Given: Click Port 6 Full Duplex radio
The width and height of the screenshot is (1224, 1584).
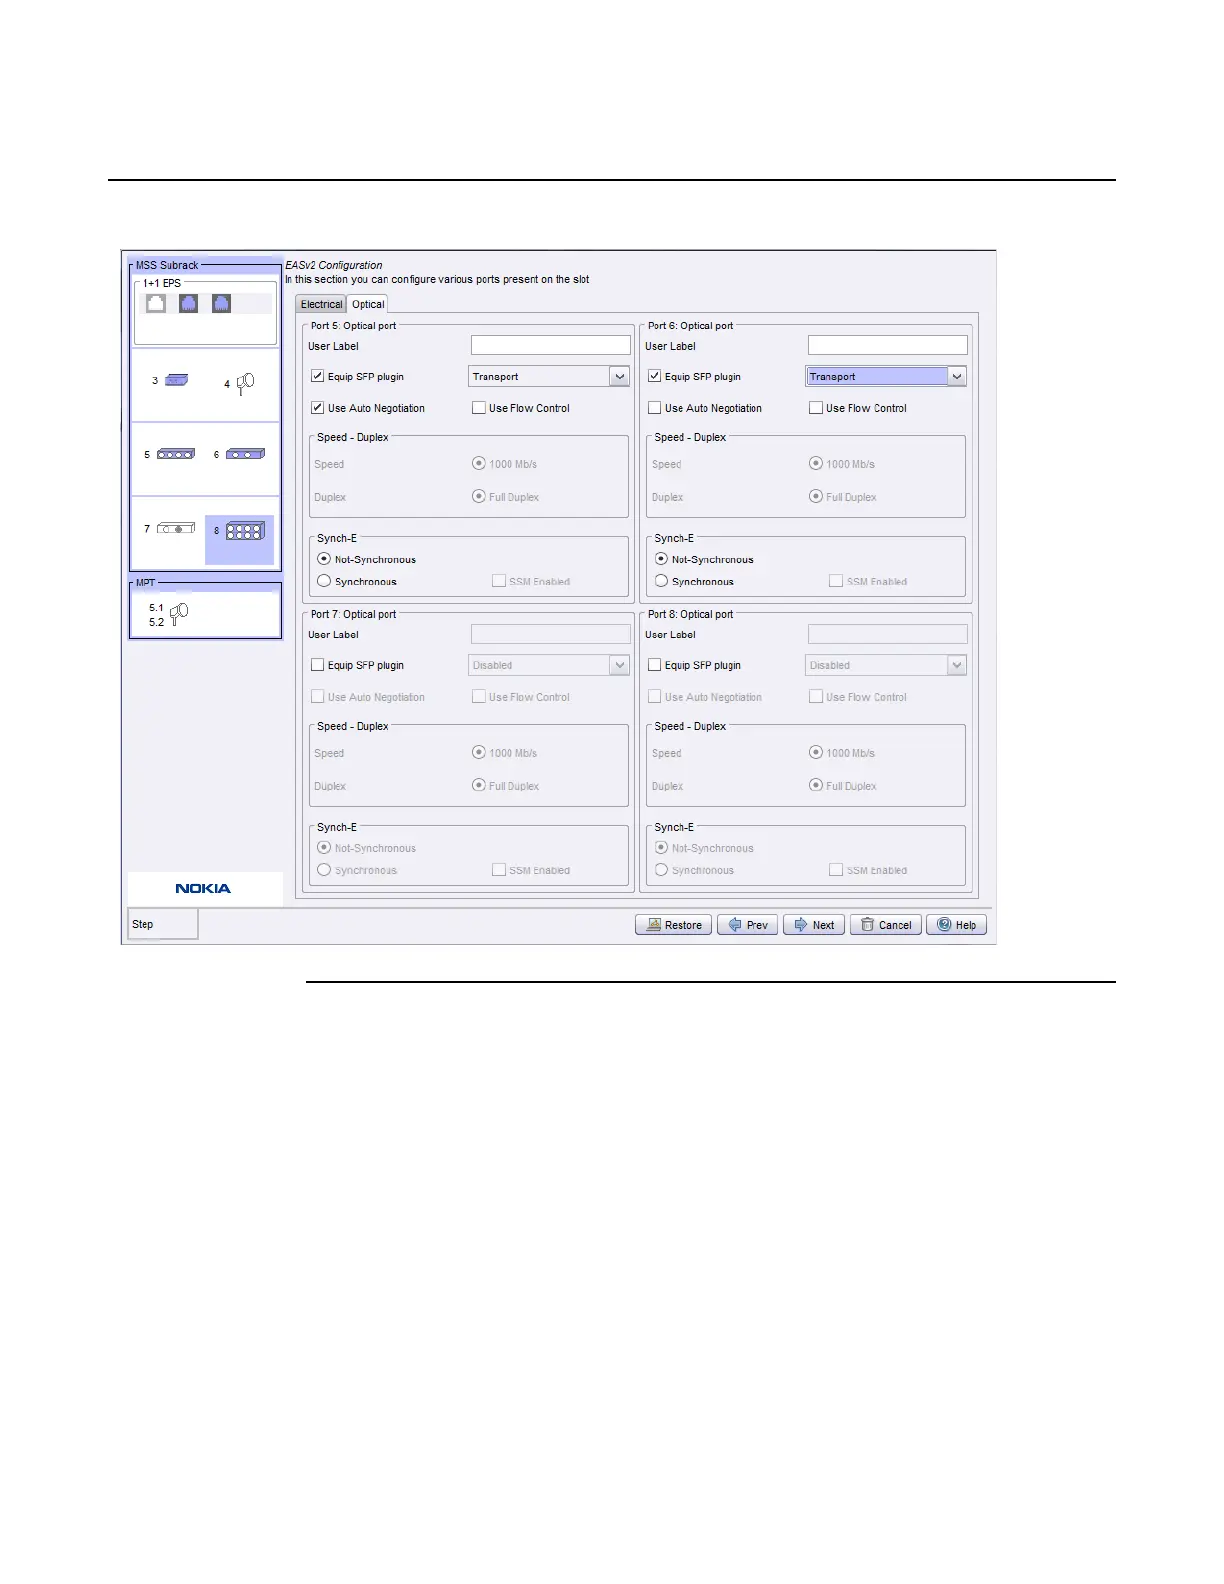Looking at the screenshot, I should click(815, 496).
